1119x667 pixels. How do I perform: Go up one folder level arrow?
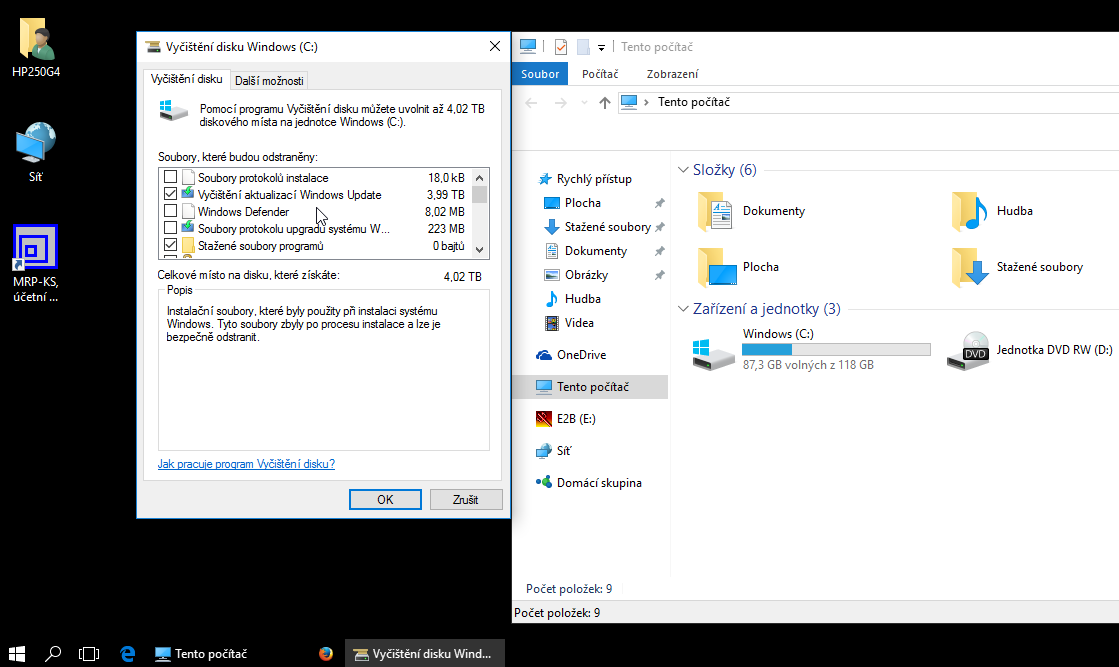(604, 103)
